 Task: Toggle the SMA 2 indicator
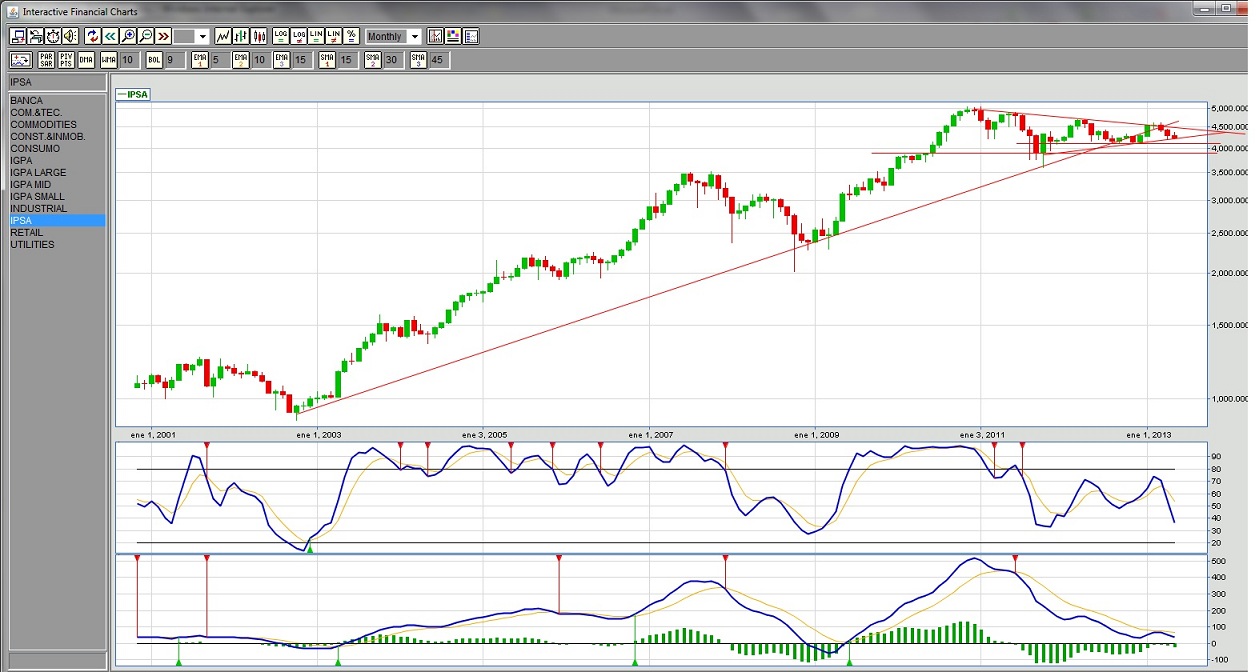(373, 60)
